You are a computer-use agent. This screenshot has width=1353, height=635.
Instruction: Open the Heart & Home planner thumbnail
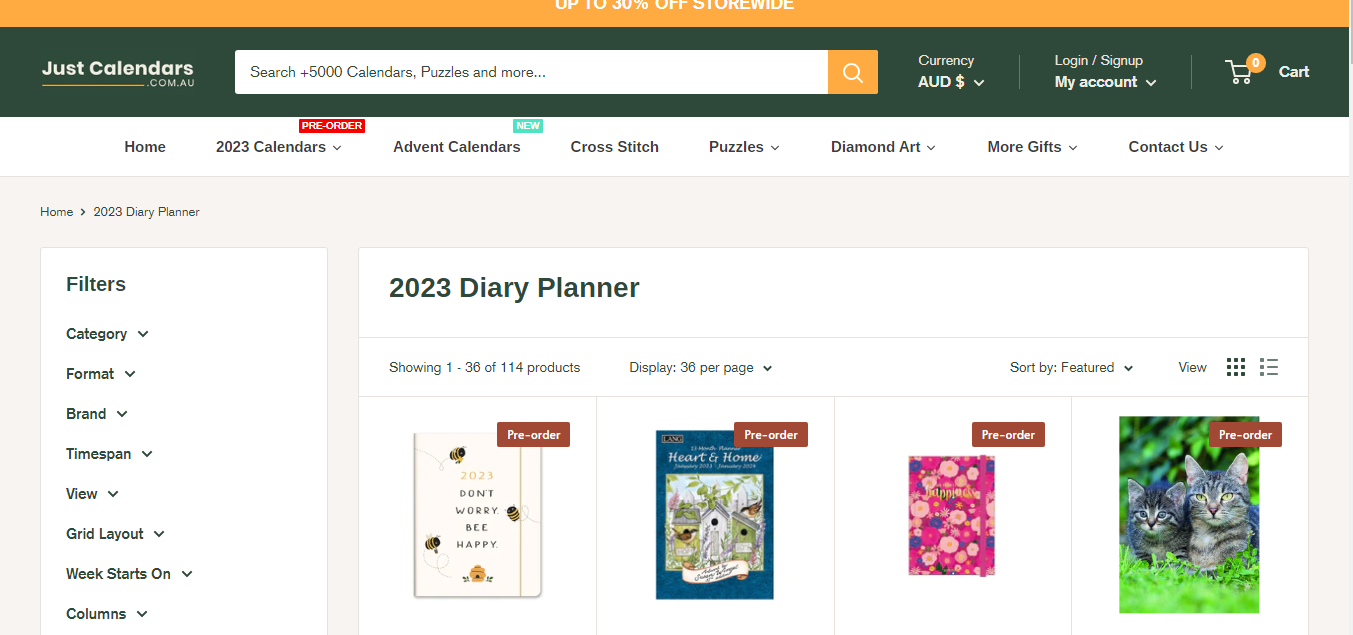[714, 514]
